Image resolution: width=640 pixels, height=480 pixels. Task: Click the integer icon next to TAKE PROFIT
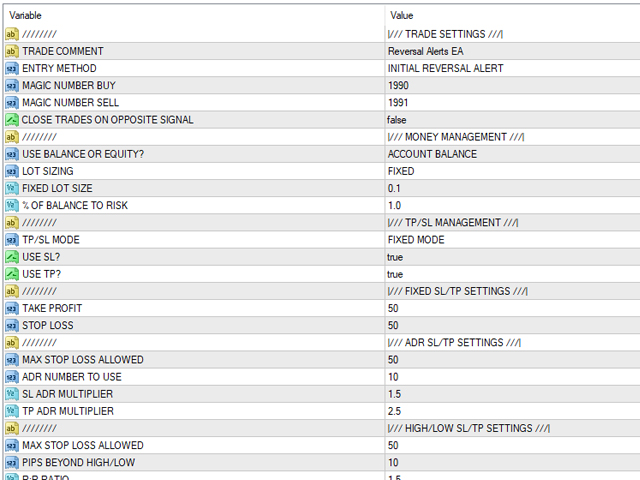(11, 308)
